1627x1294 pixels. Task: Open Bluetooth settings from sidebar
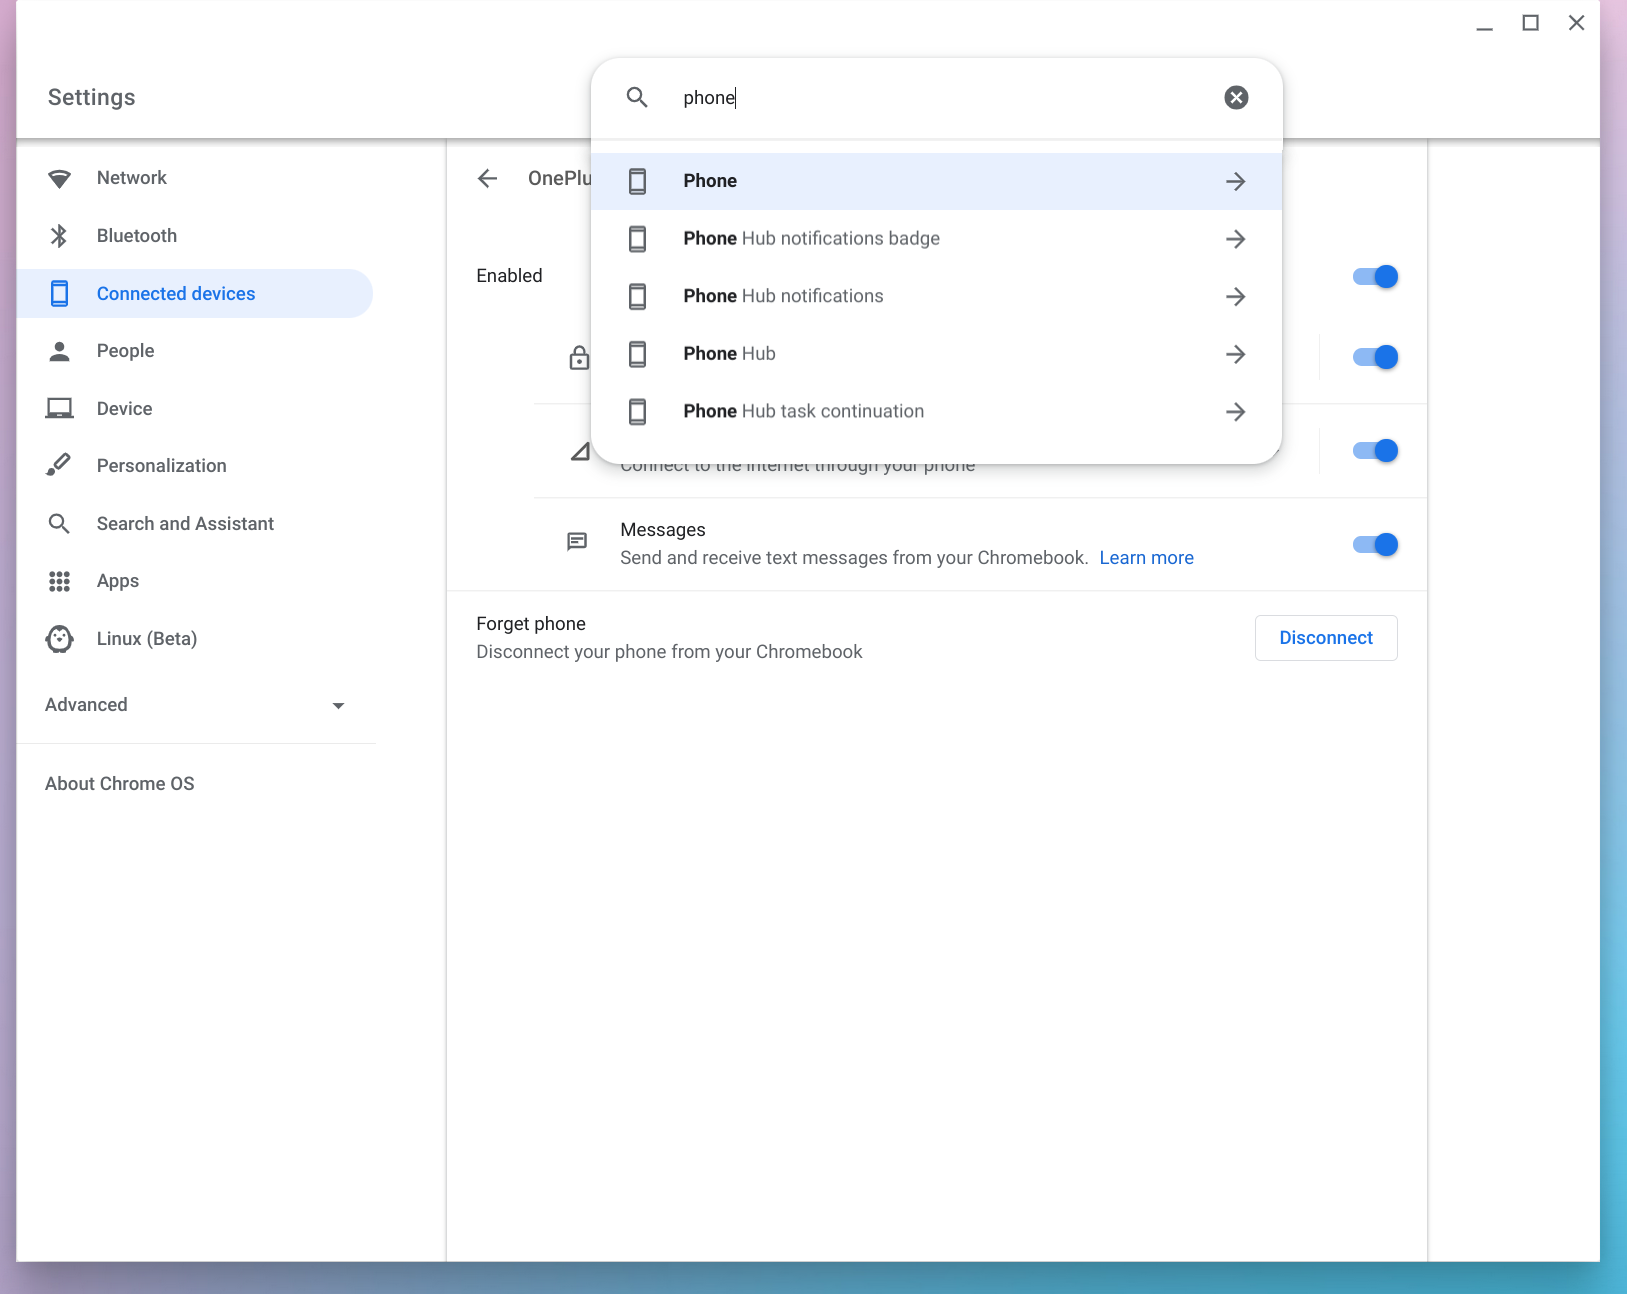[x=59, y=235]
